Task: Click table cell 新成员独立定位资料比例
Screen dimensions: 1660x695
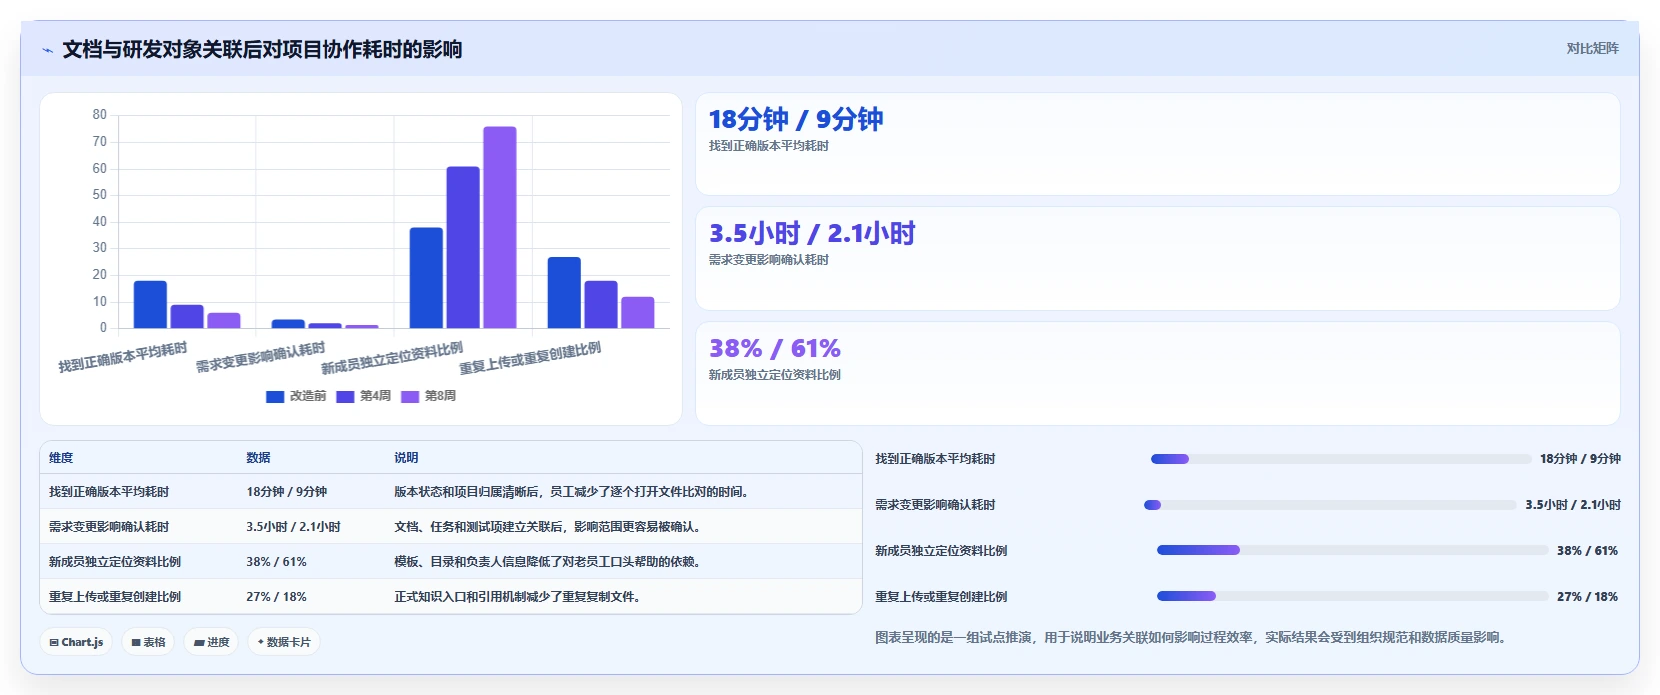Action: click(x=115, y=562)
